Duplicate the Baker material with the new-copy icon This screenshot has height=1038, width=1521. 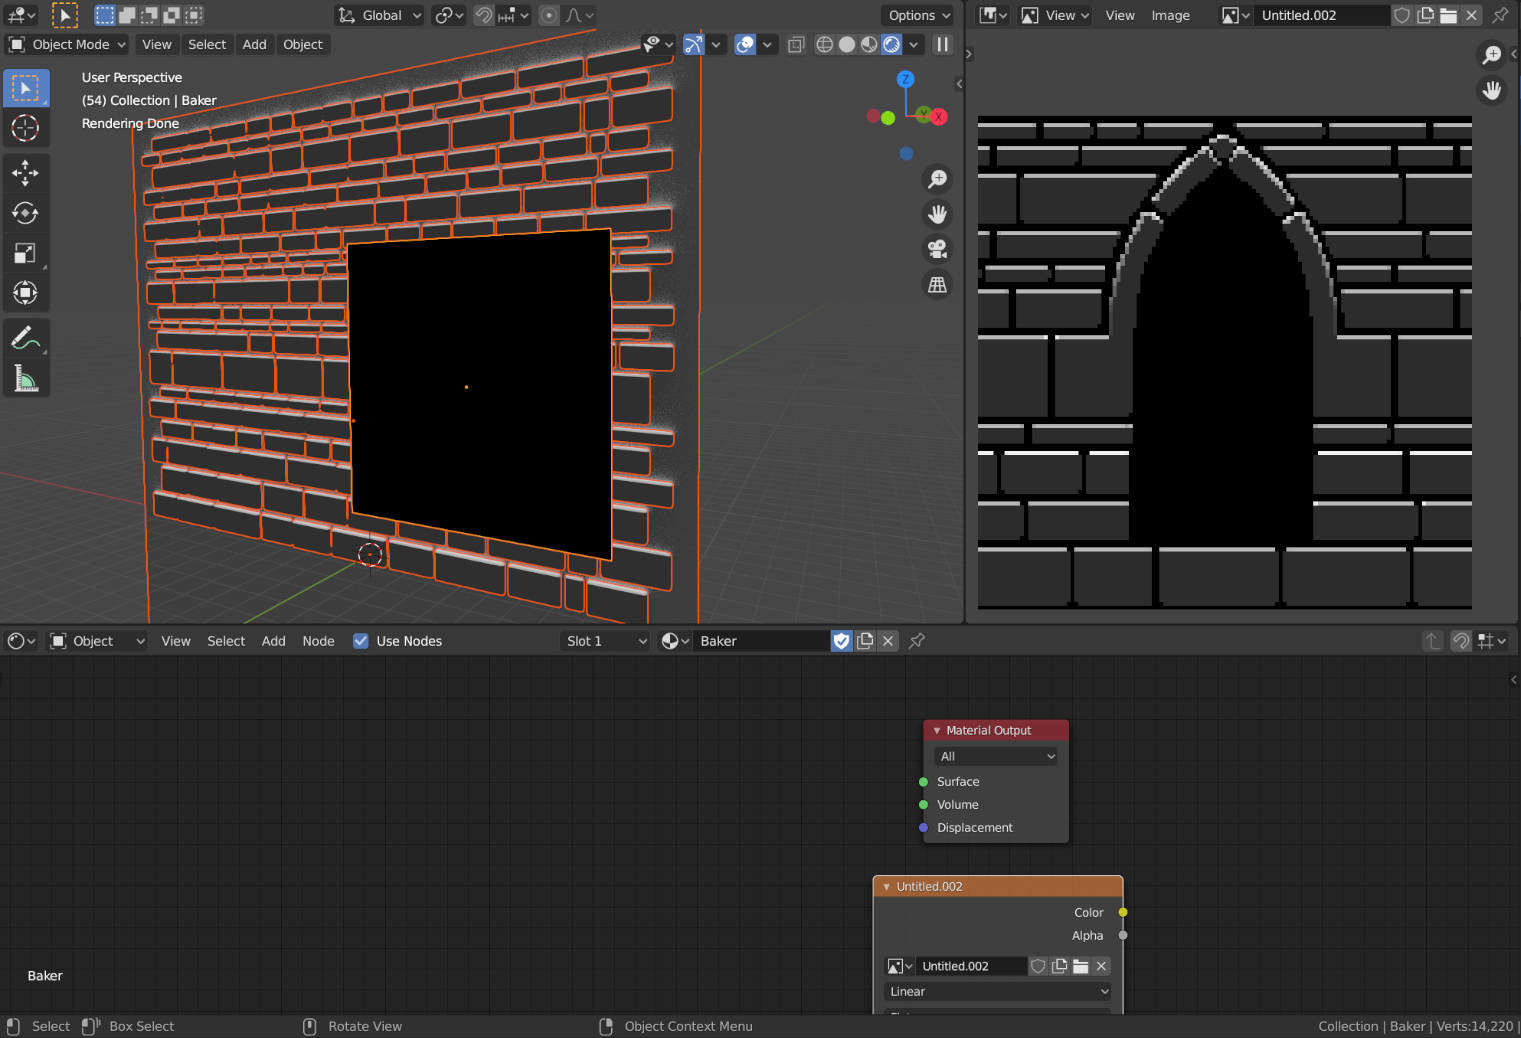(865, 641)
